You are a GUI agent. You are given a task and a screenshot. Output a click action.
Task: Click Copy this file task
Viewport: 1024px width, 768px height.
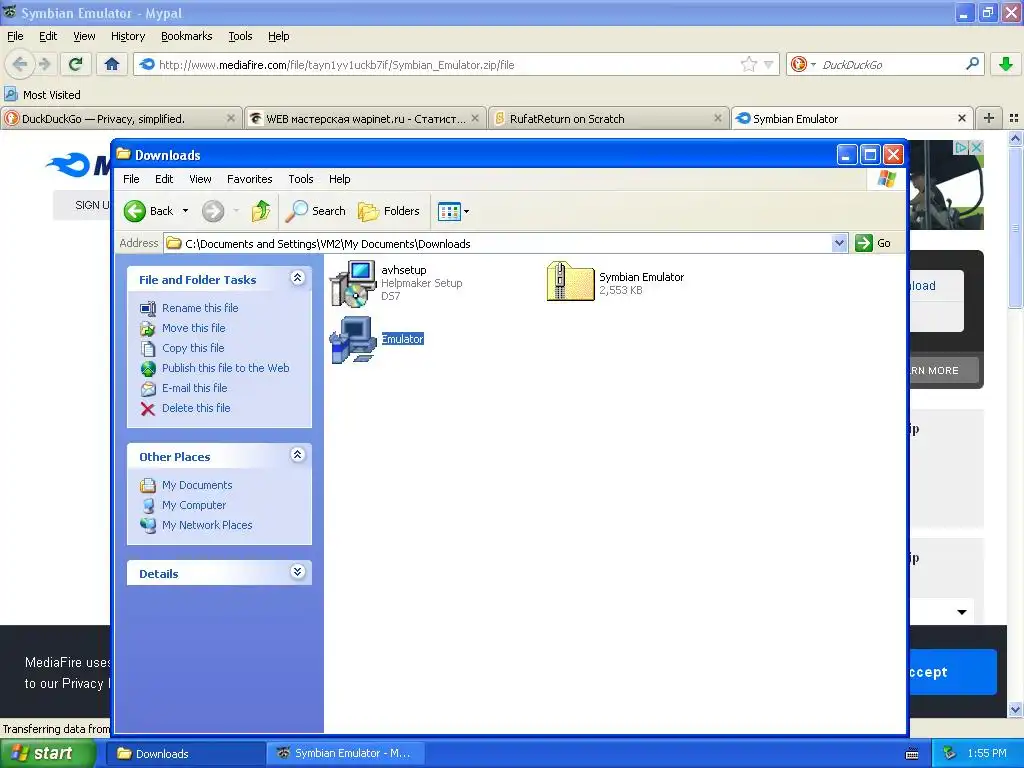pyautogui.click(x=193, y=348)
